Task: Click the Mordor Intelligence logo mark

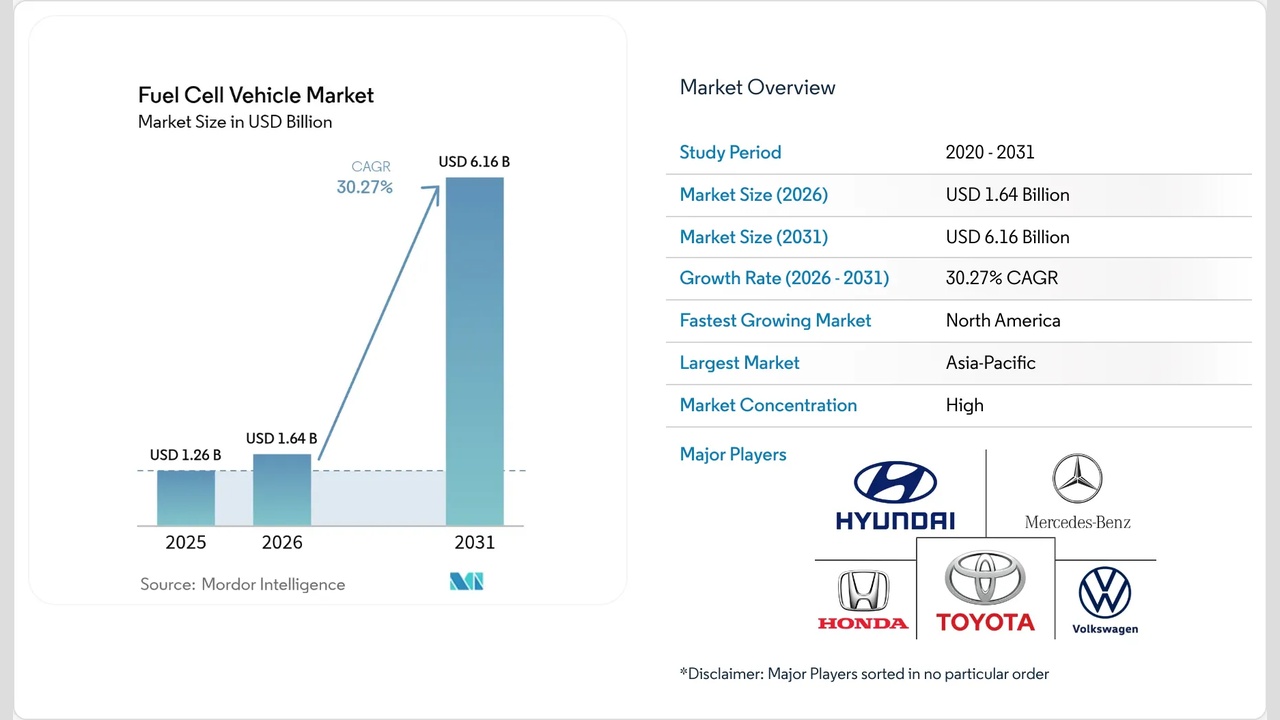Action: 466,581
